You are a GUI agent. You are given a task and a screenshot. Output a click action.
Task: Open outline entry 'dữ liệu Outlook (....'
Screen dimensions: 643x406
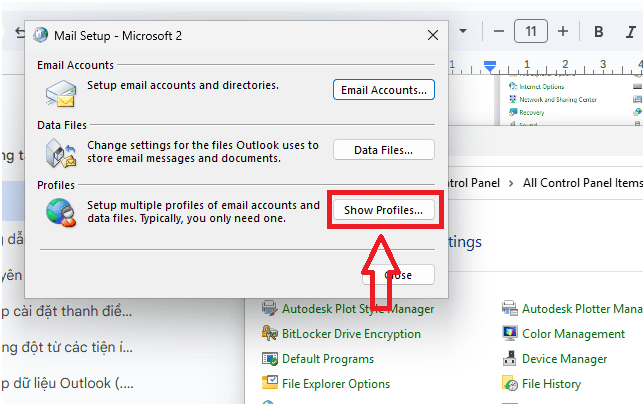(x=67, y=383)
